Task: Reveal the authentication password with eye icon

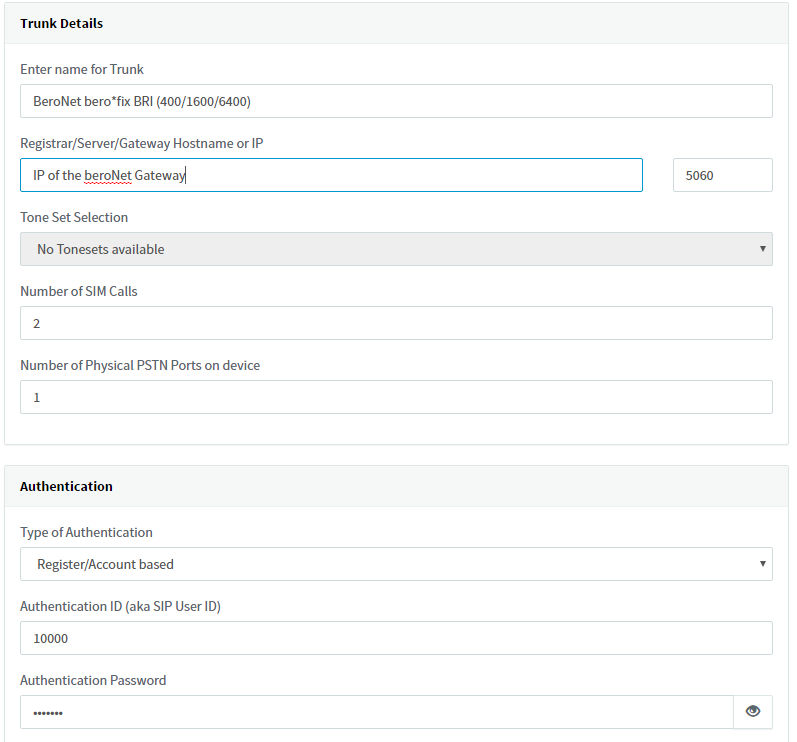Action: (x=753, y=712)
